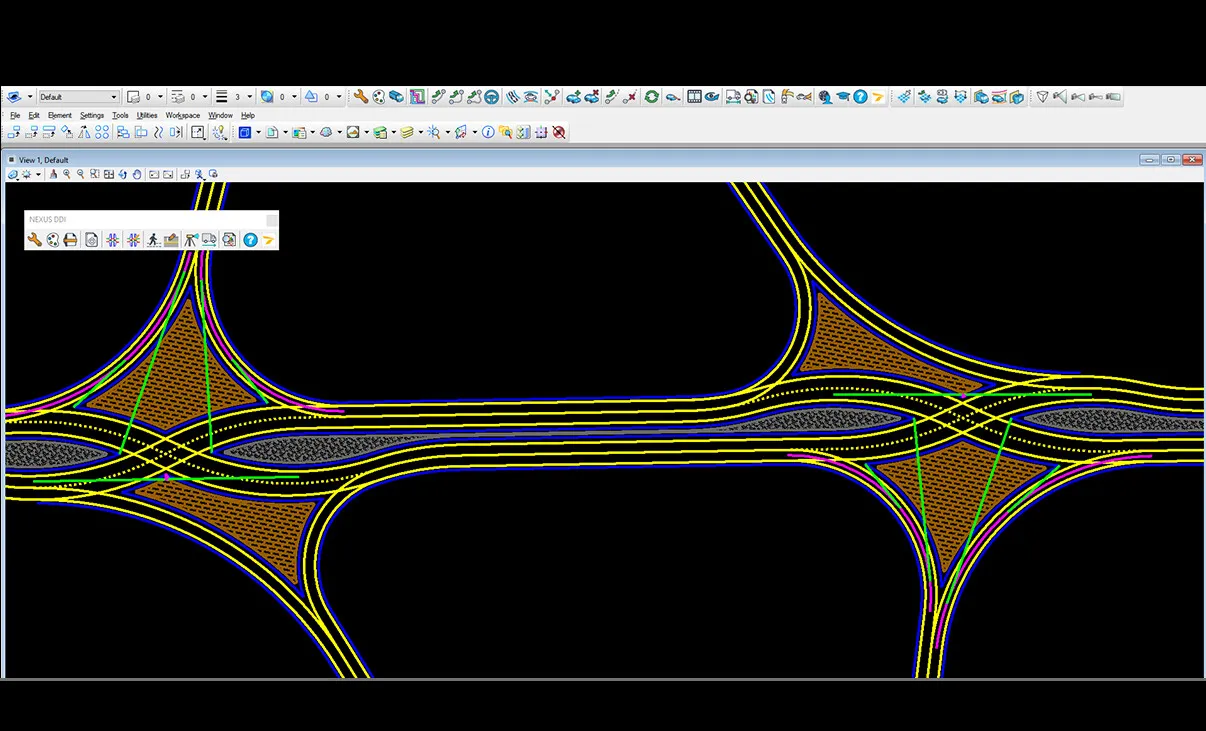The image size is (1206, 731).
Task: Expand the line weight dropdown showing 3
Action: [x=249, y=97]
